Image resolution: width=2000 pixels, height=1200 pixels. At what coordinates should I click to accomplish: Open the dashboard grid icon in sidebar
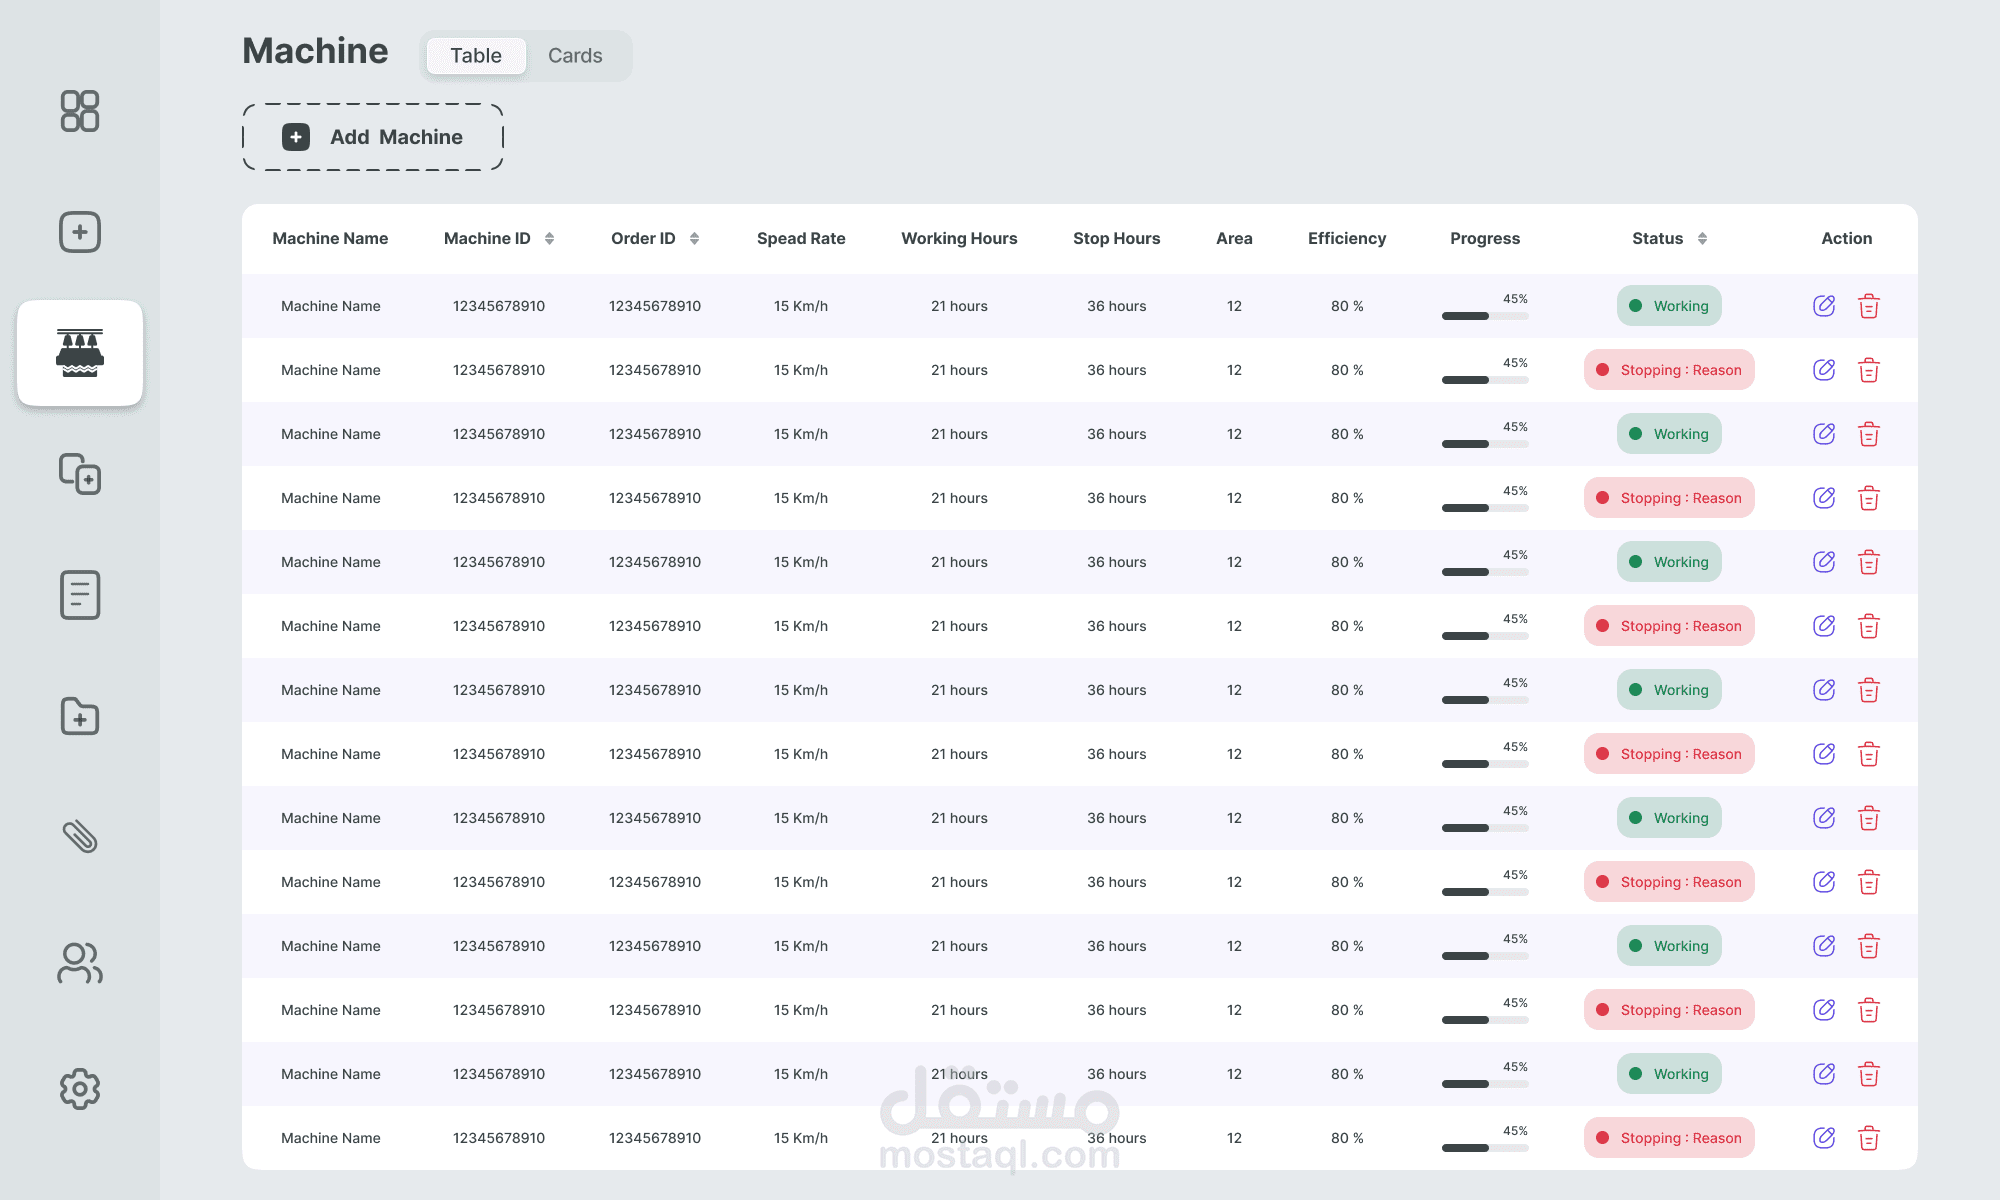coord(80,111)
